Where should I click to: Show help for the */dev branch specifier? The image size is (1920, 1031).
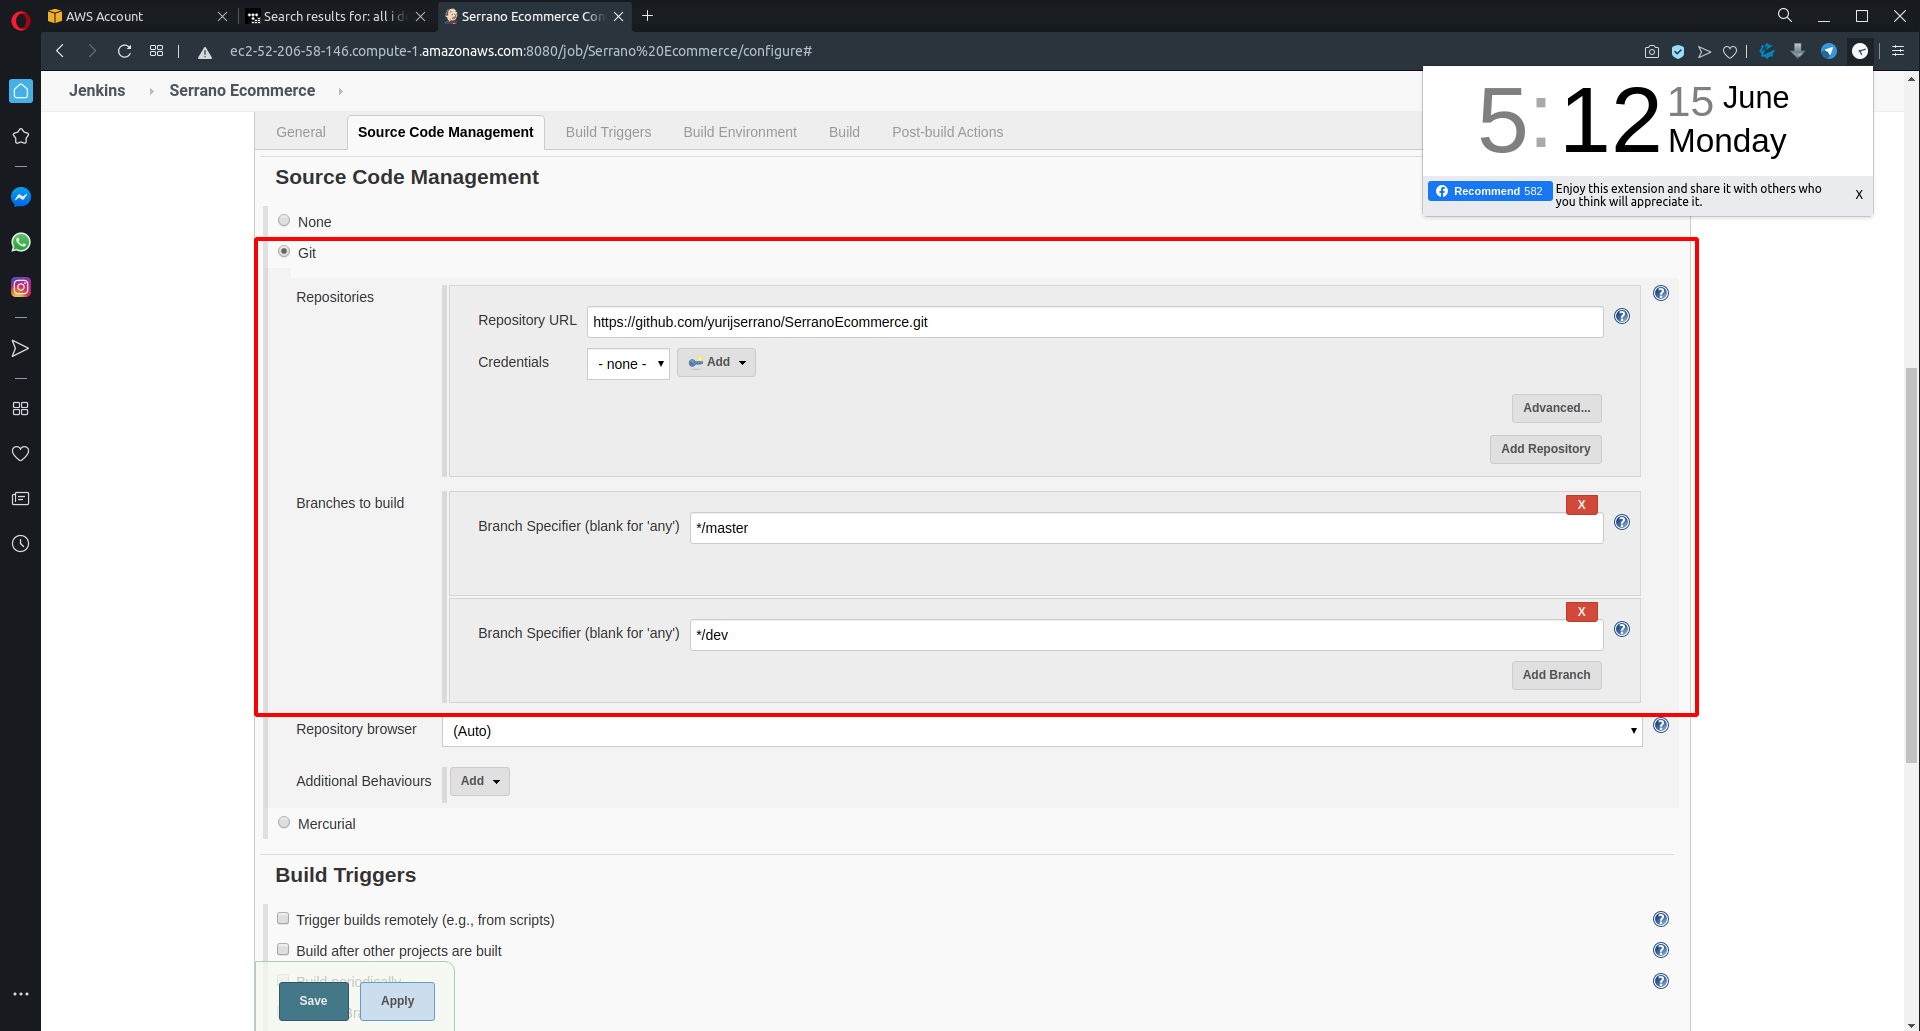point(1622,629)
